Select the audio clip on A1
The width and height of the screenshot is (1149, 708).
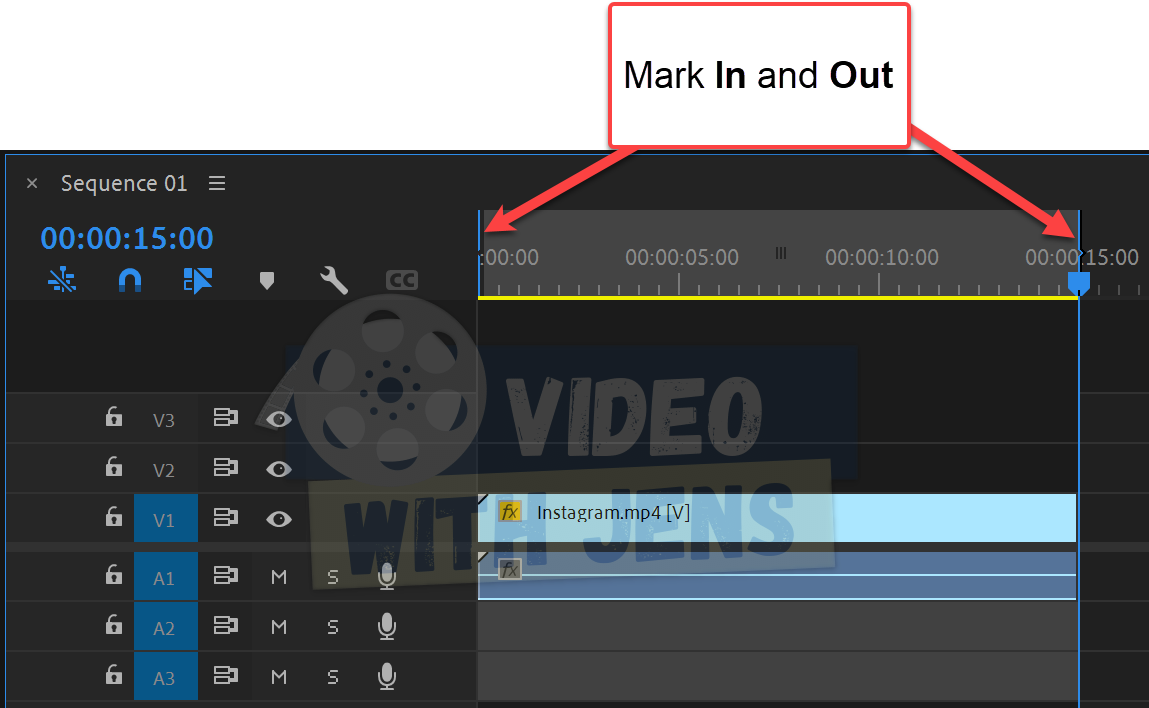point(777,576)
